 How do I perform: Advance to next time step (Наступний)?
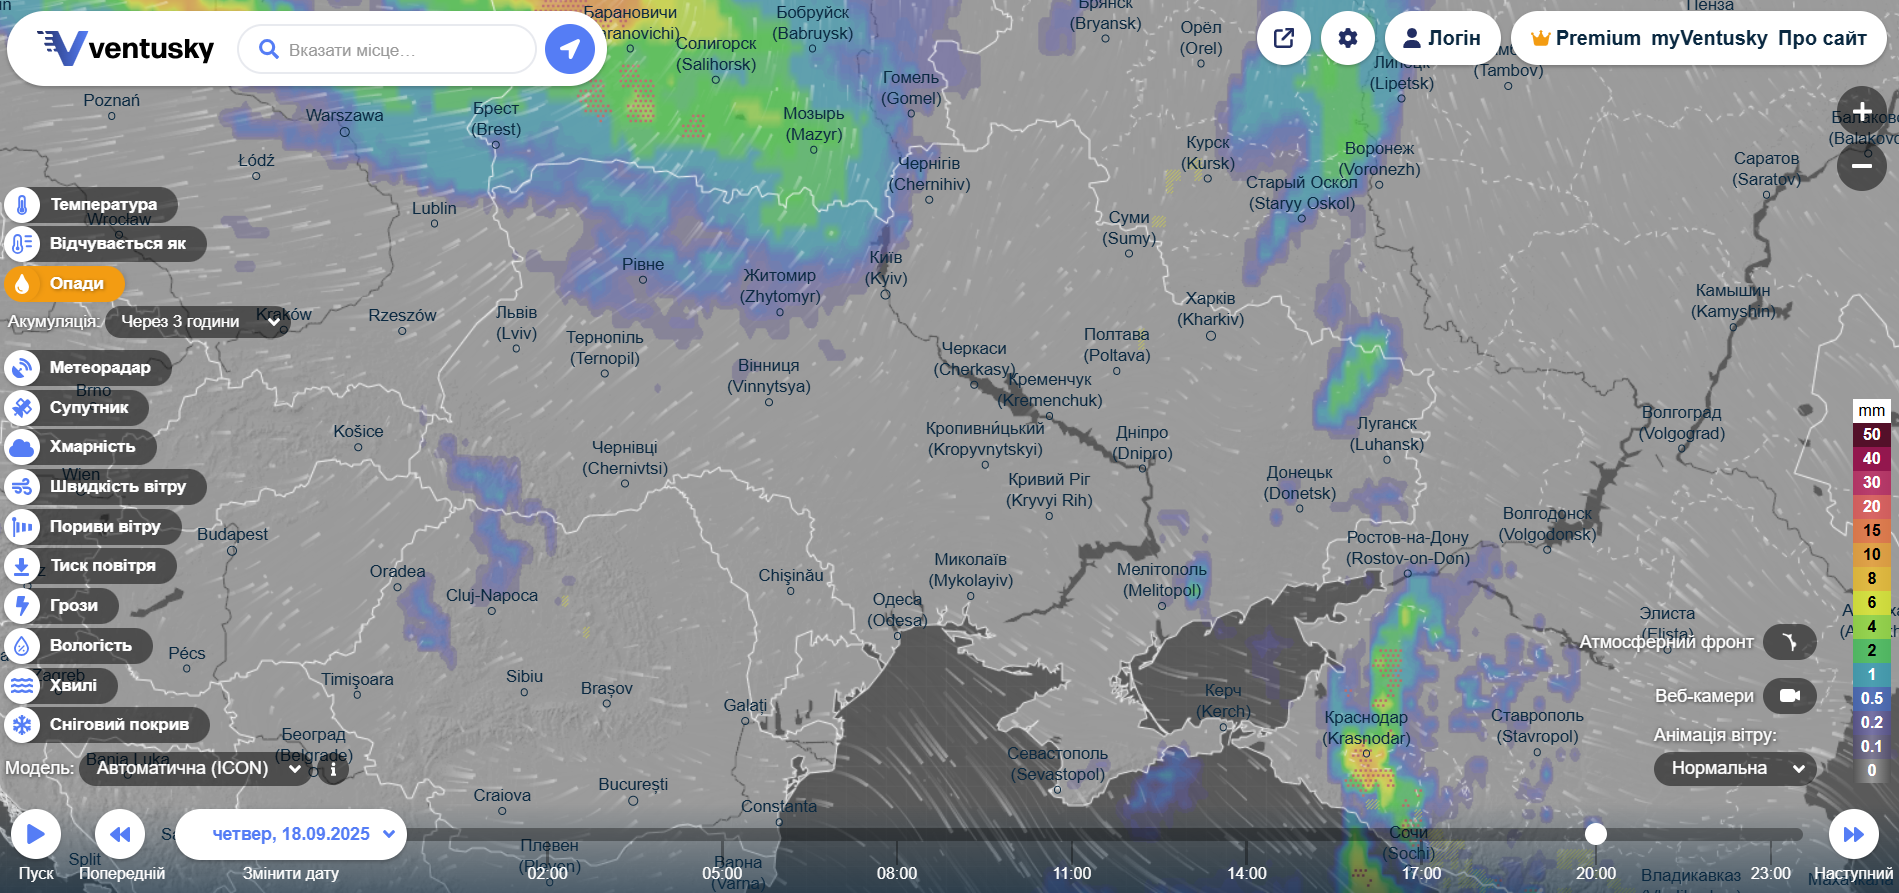click(x=1853, y=834)
